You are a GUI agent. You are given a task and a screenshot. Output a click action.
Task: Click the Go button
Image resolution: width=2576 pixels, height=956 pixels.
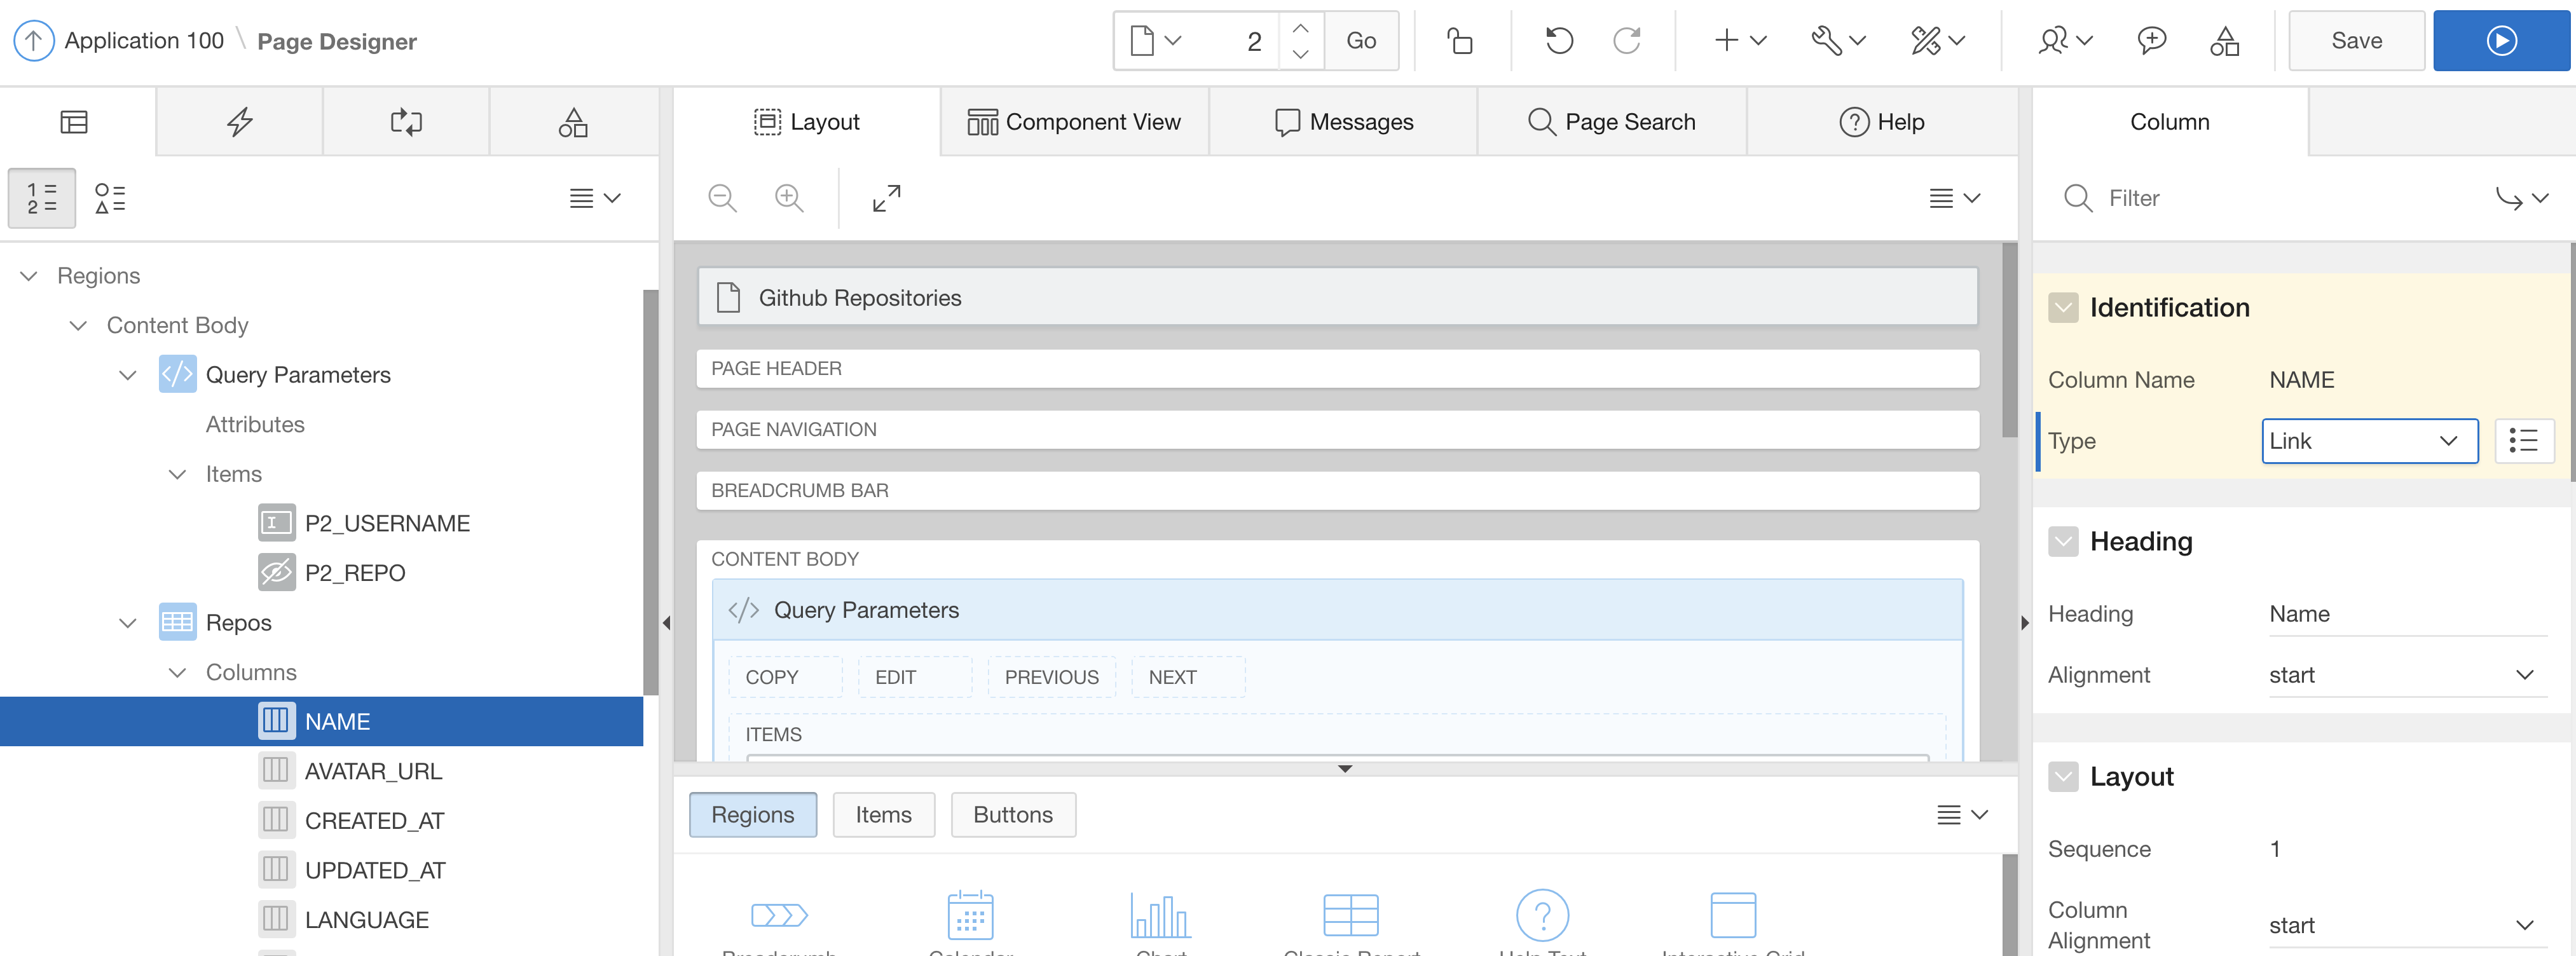coord(1360,41)
